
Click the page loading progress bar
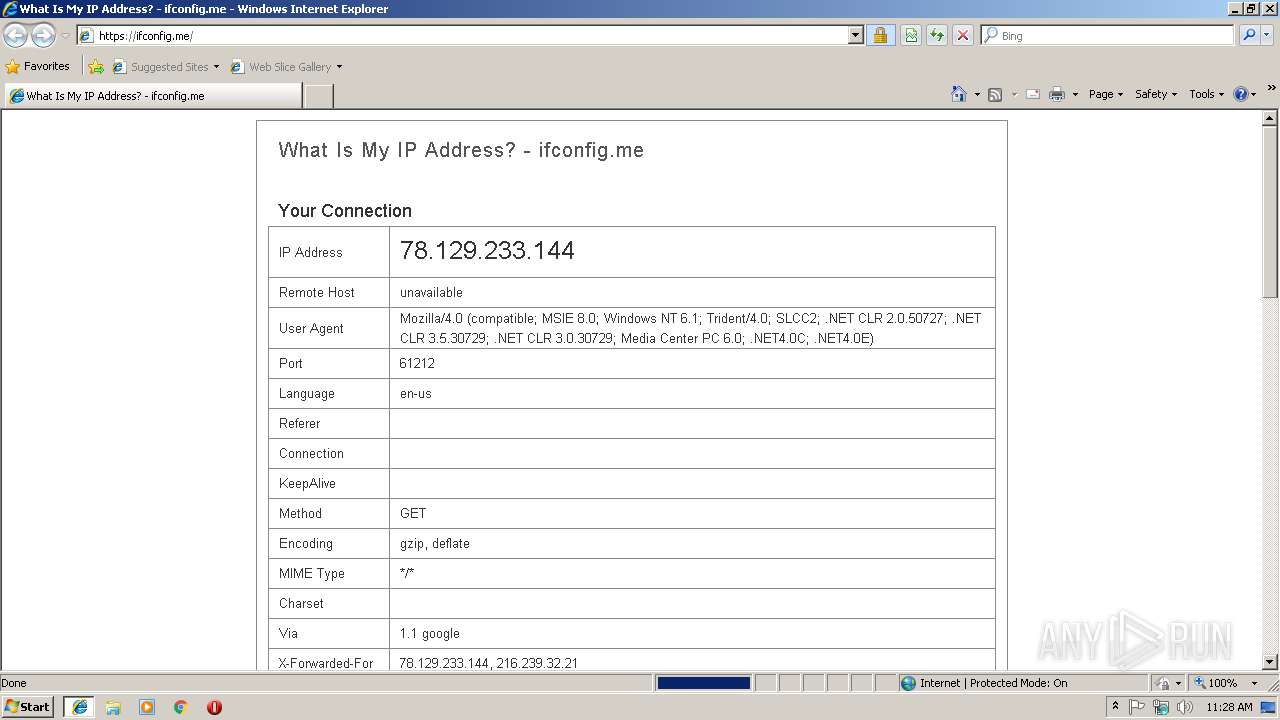point(704,683)
